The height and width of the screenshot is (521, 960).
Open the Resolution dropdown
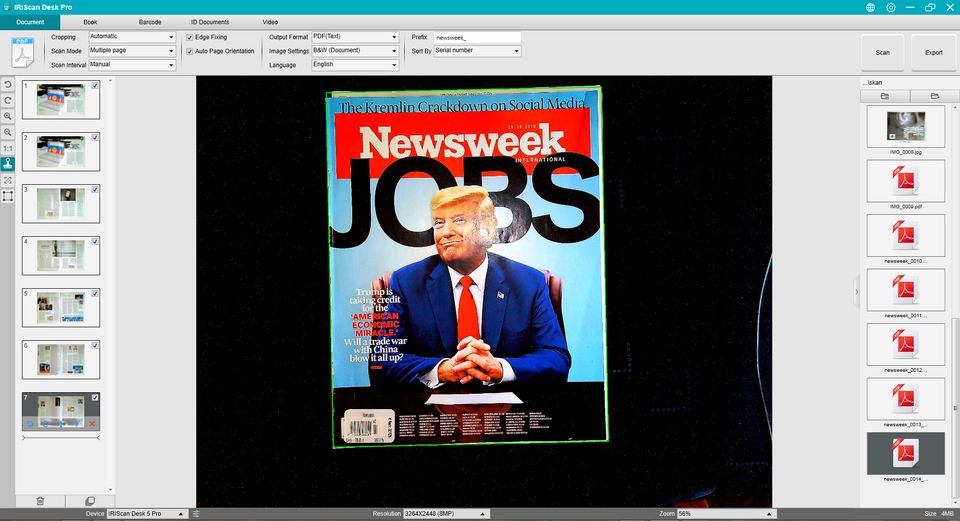(445, 514)
